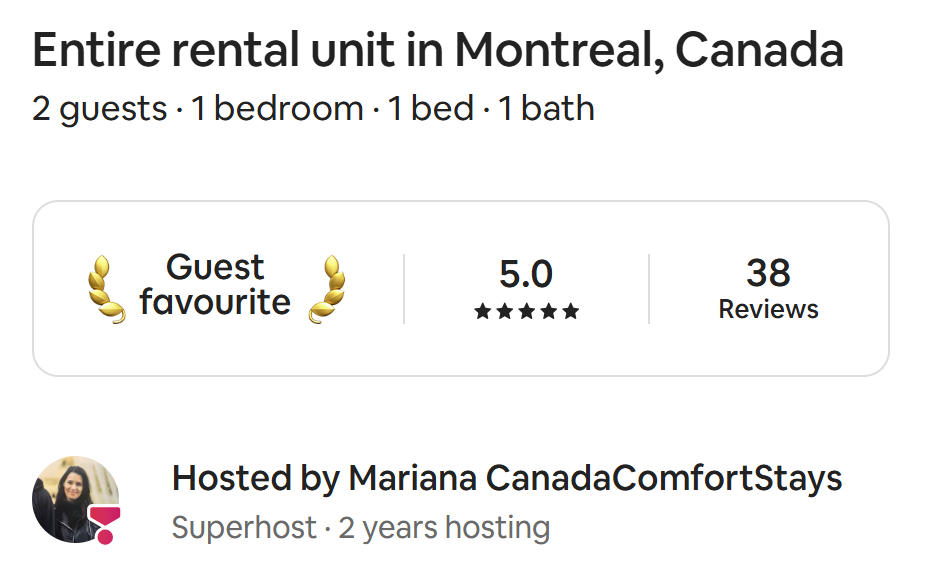The image size is (943, 585).
Task: Click the 2 guests detail
Action: pyautogui.click(x=100, y=109)
